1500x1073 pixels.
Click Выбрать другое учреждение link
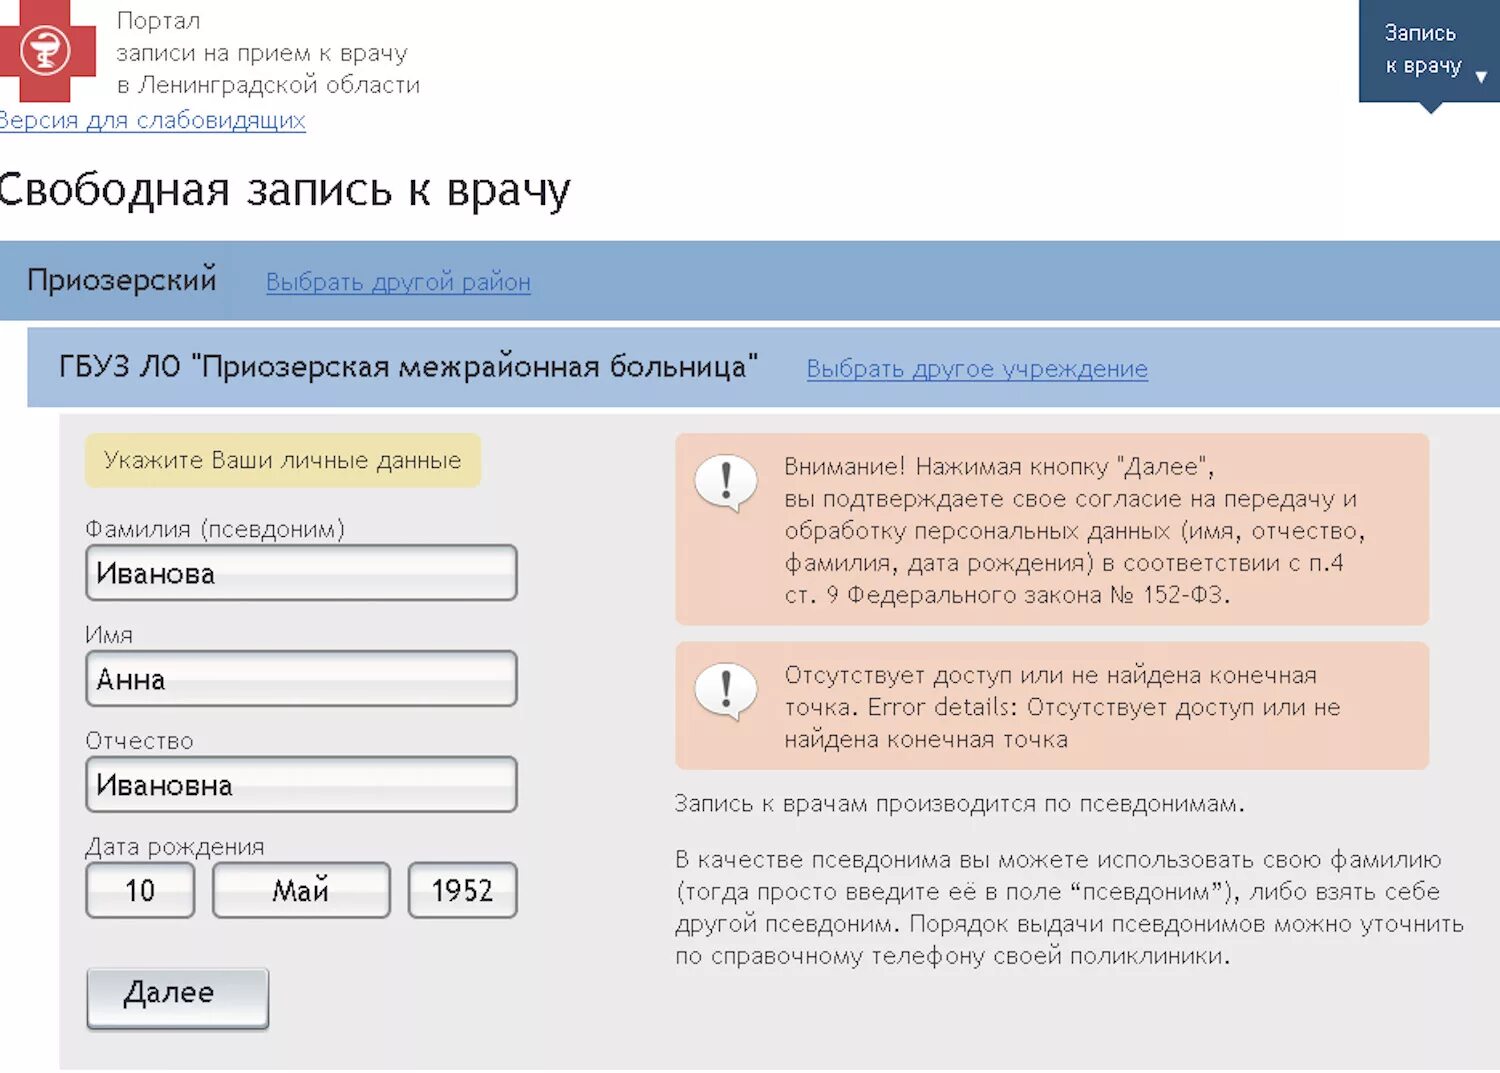tap(977, 369)
